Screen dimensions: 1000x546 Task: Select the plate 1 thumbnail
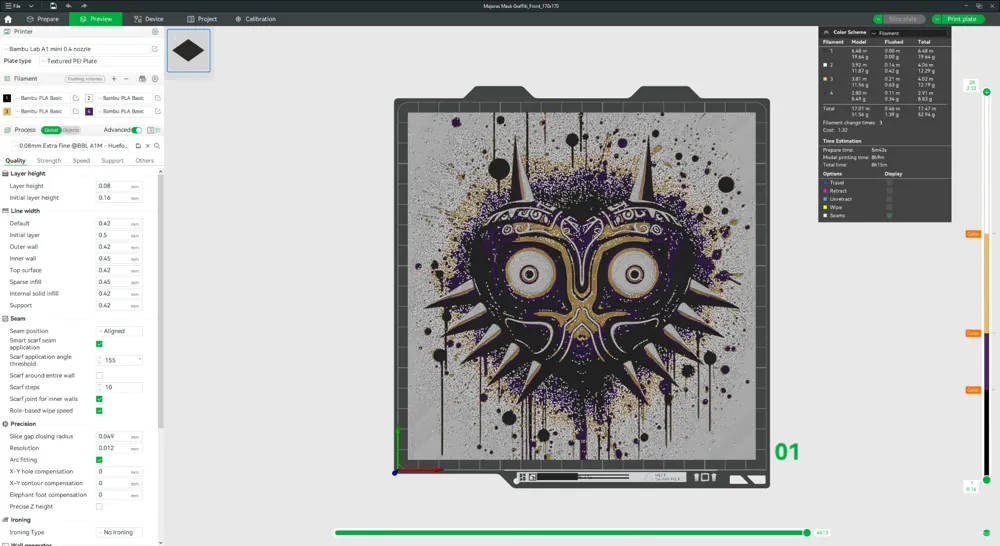pos(188,50)
